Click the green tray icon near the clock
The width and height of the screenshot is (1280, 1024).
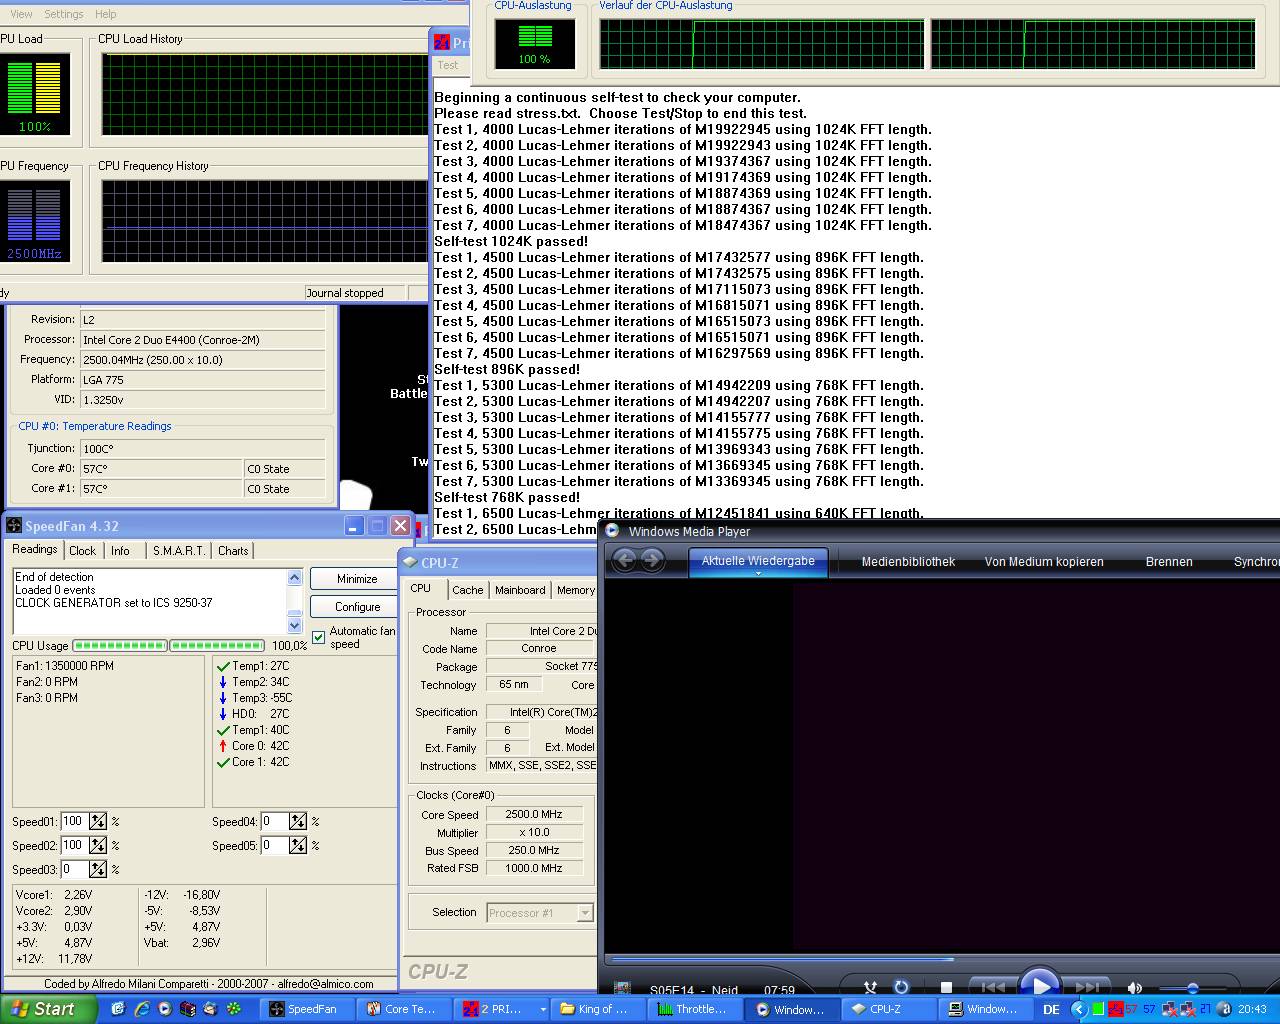pos(1098,1009)
